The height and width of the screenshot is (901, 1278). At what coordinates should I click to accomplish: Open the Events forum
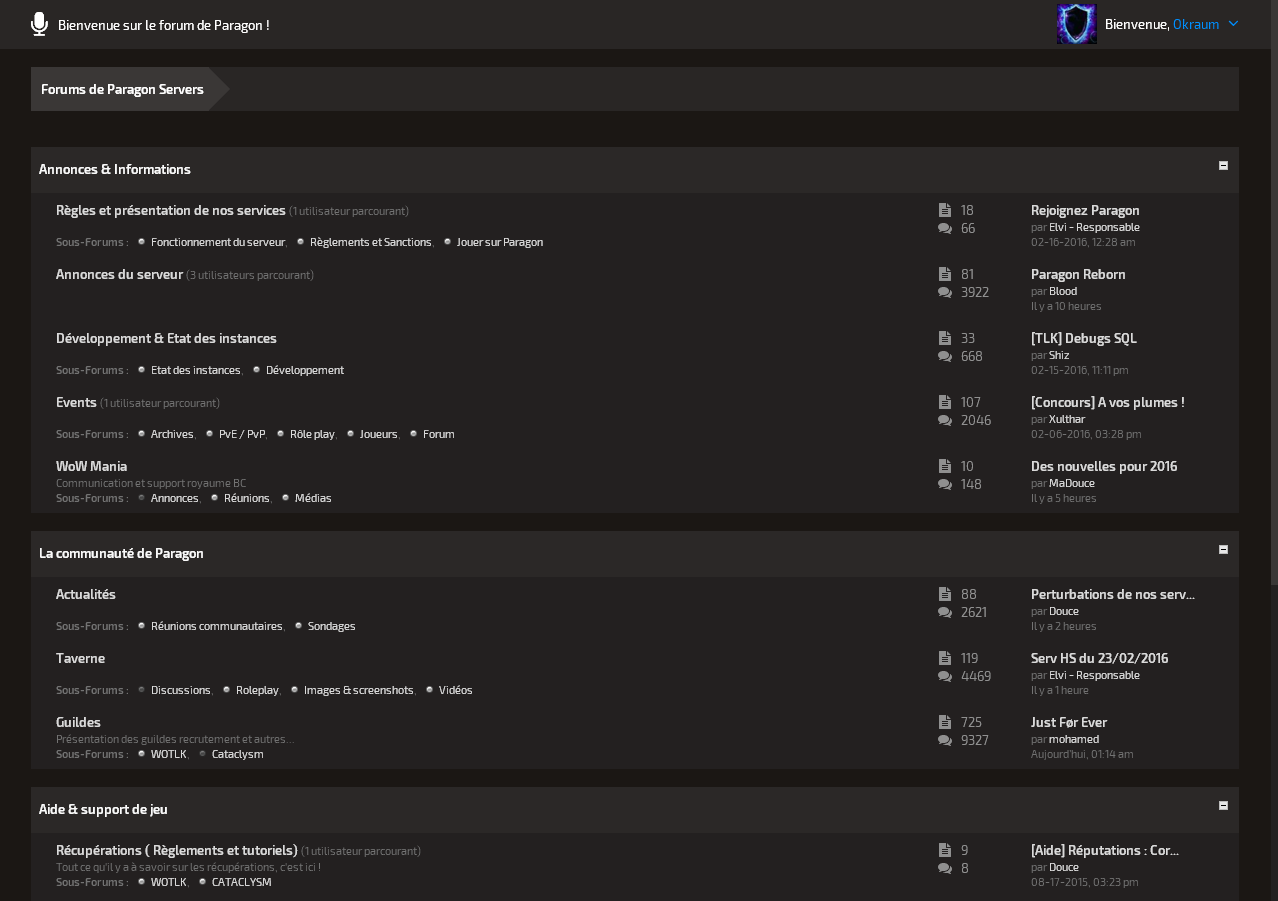76,403
